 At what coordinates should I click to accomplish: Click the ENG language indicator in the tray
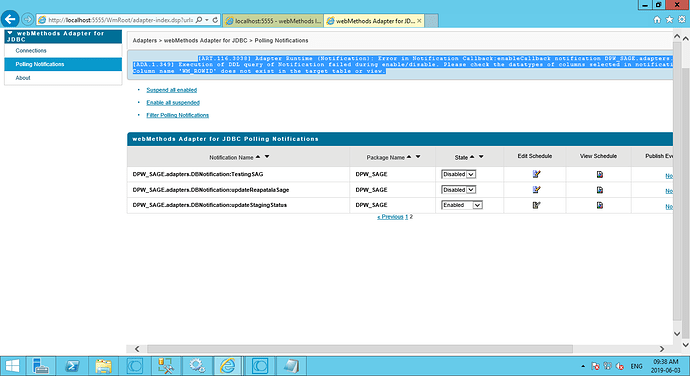click(x=636, y=366)
